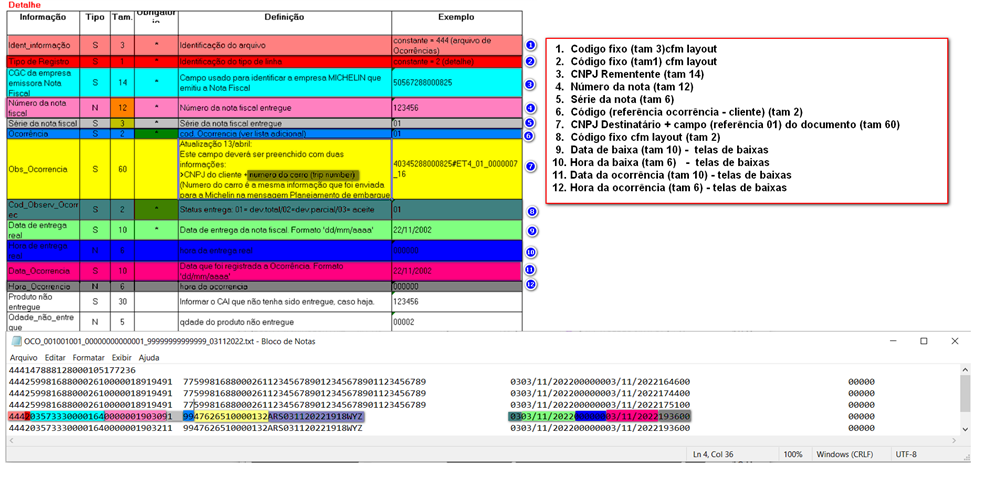The width and height of the screenshot is (995, 486).
Task: Click the horizontal scrollbar right arrow
Action: coord(954,440)
